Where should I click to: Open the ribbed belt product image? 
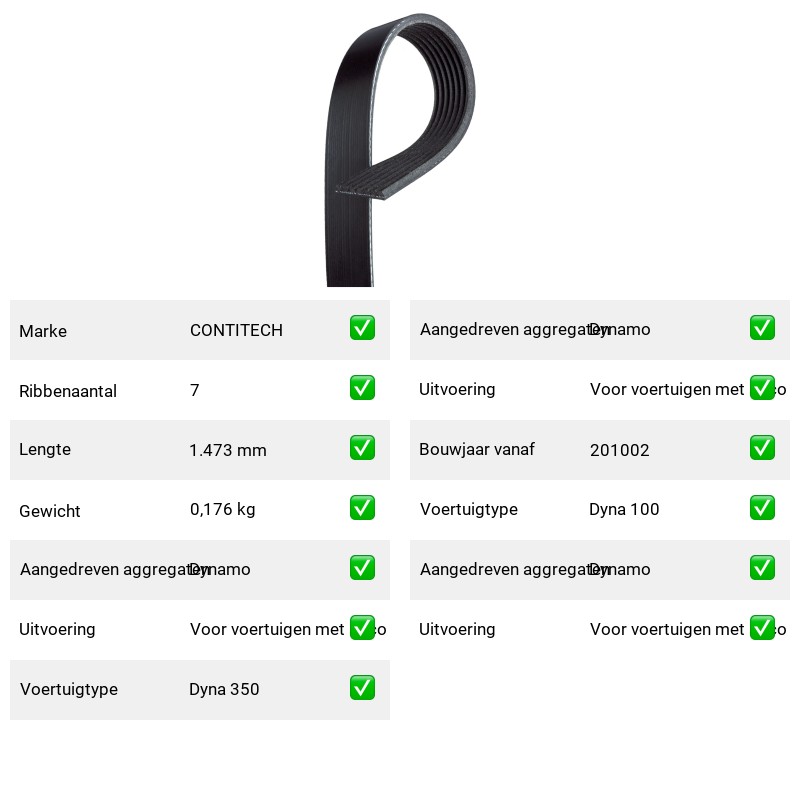point(400,149)
